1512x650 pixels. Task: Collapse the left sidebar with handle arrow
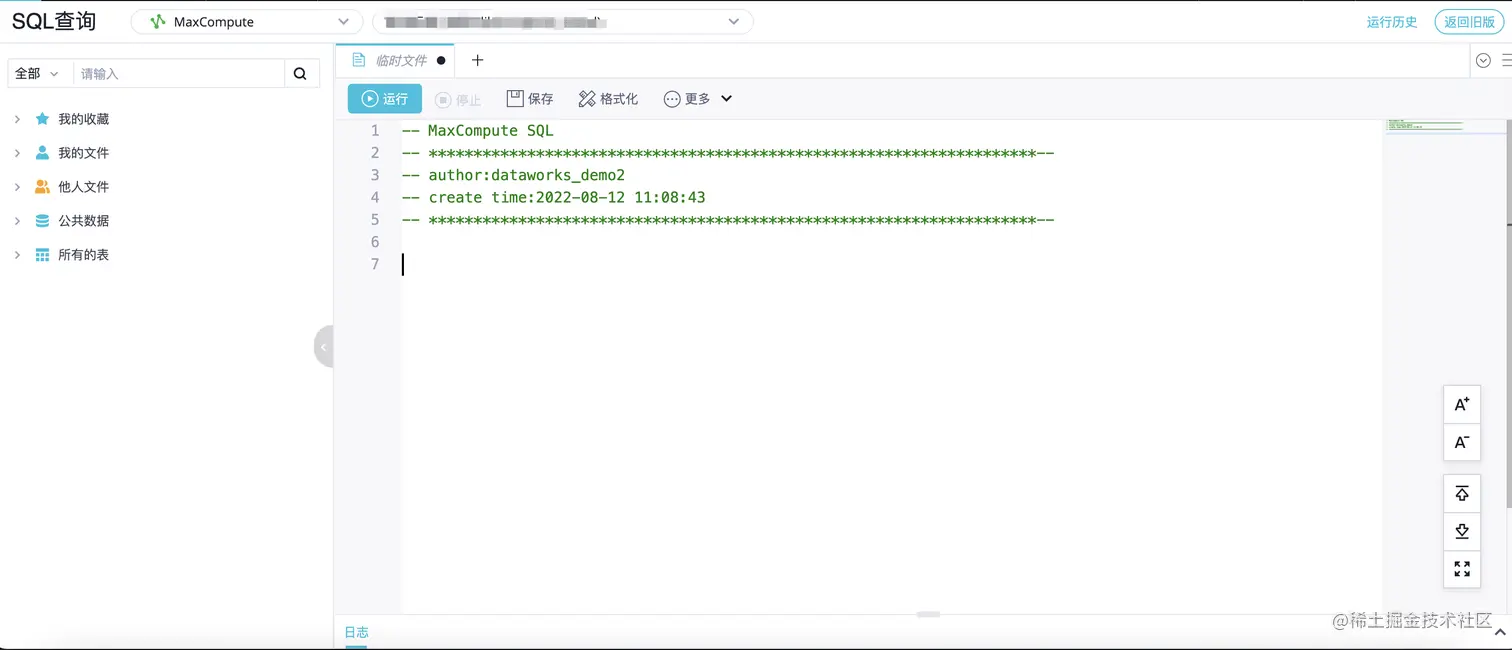[x=323, y=347]
